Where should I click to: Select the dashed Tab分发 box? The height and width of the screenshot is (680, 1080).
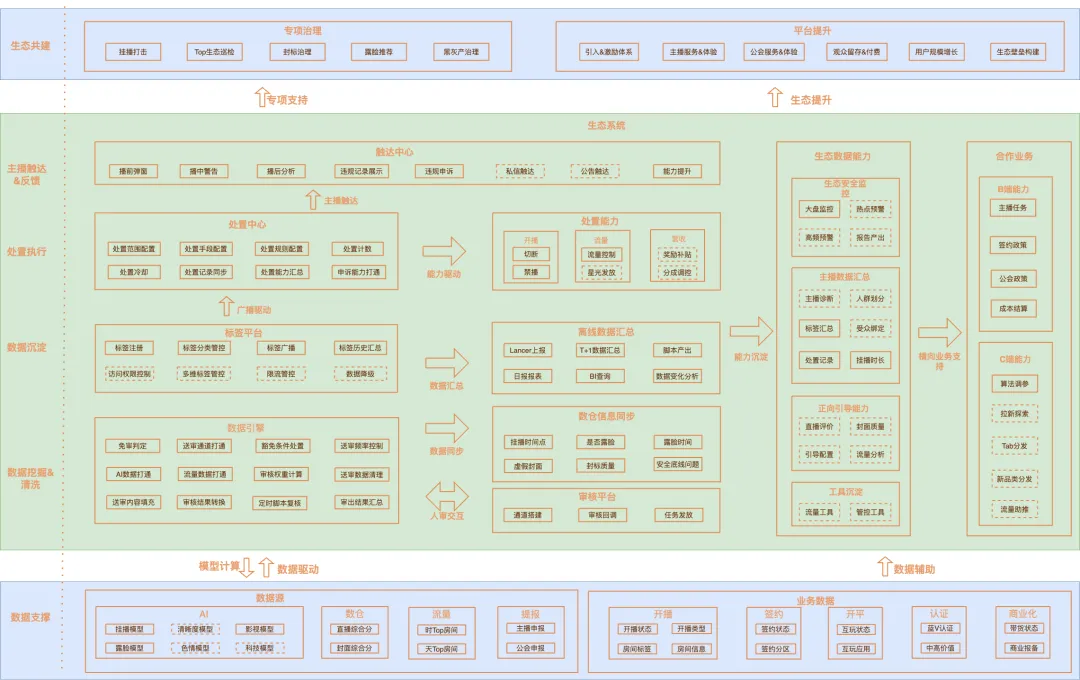point(1014,446)
